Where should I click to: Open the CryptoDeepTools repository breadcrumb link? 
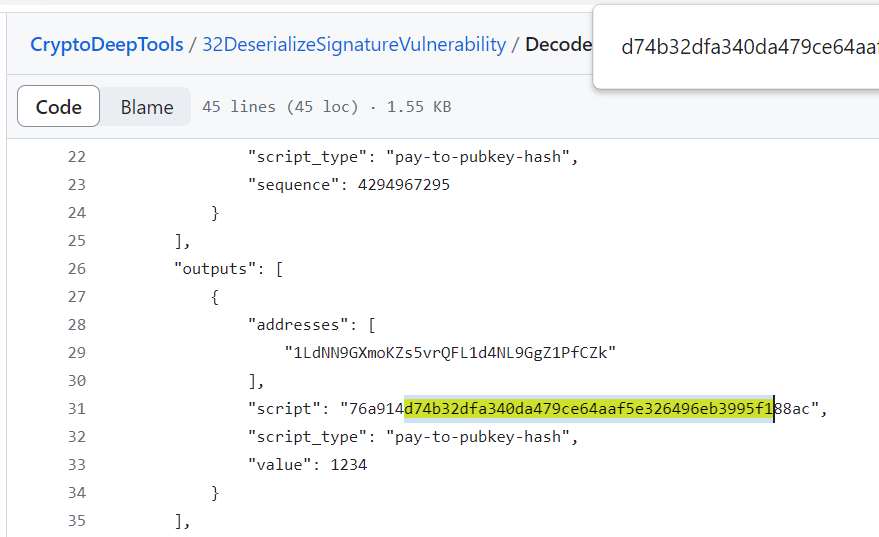click(107, 44)
